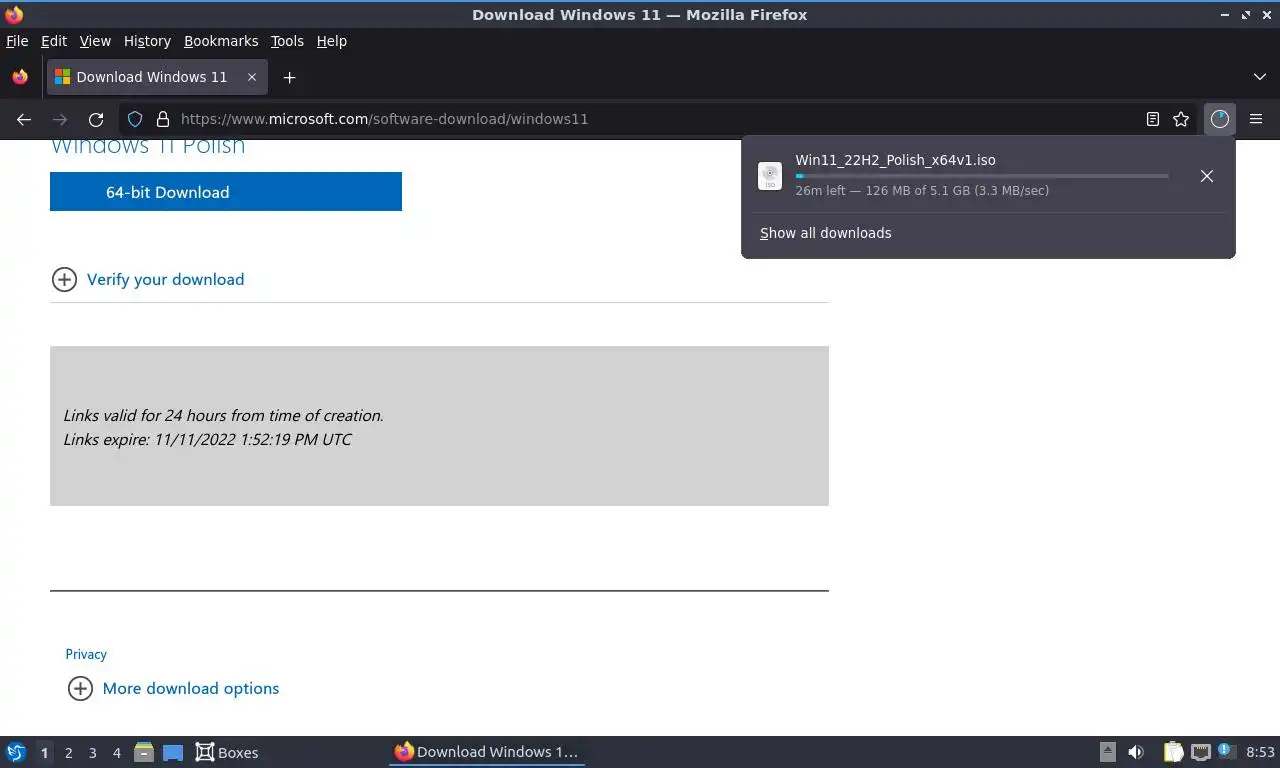
Task: Switch to workspace 4
Action: point(116,752)
